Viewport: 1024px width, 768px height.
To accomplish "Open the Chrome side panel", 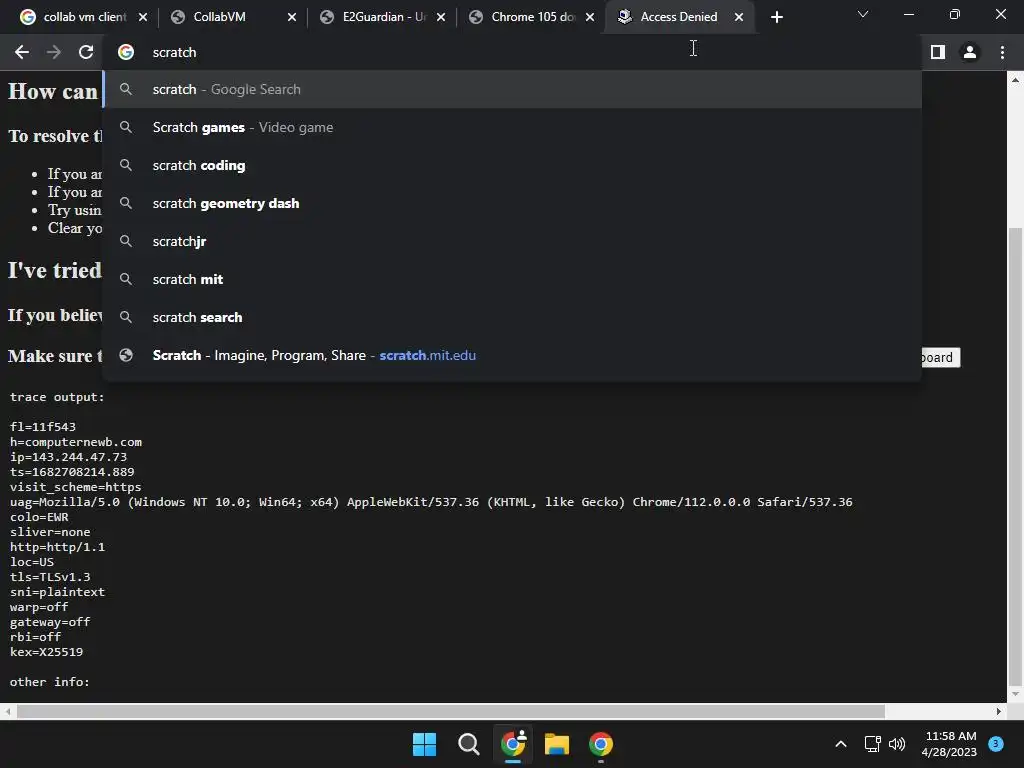I will point(938,52).
